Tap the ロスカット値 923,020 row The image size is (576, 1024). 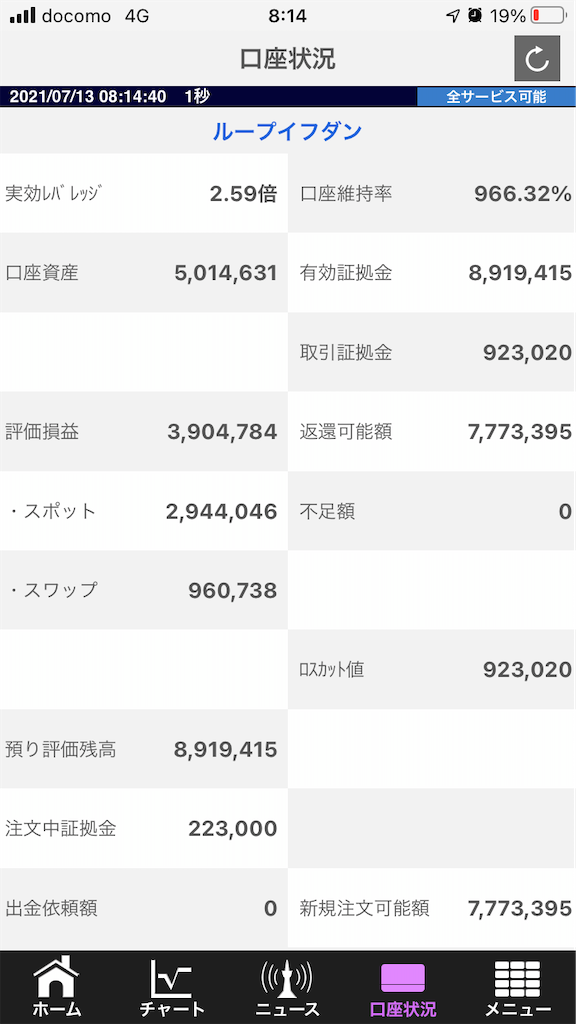(432, 669)
